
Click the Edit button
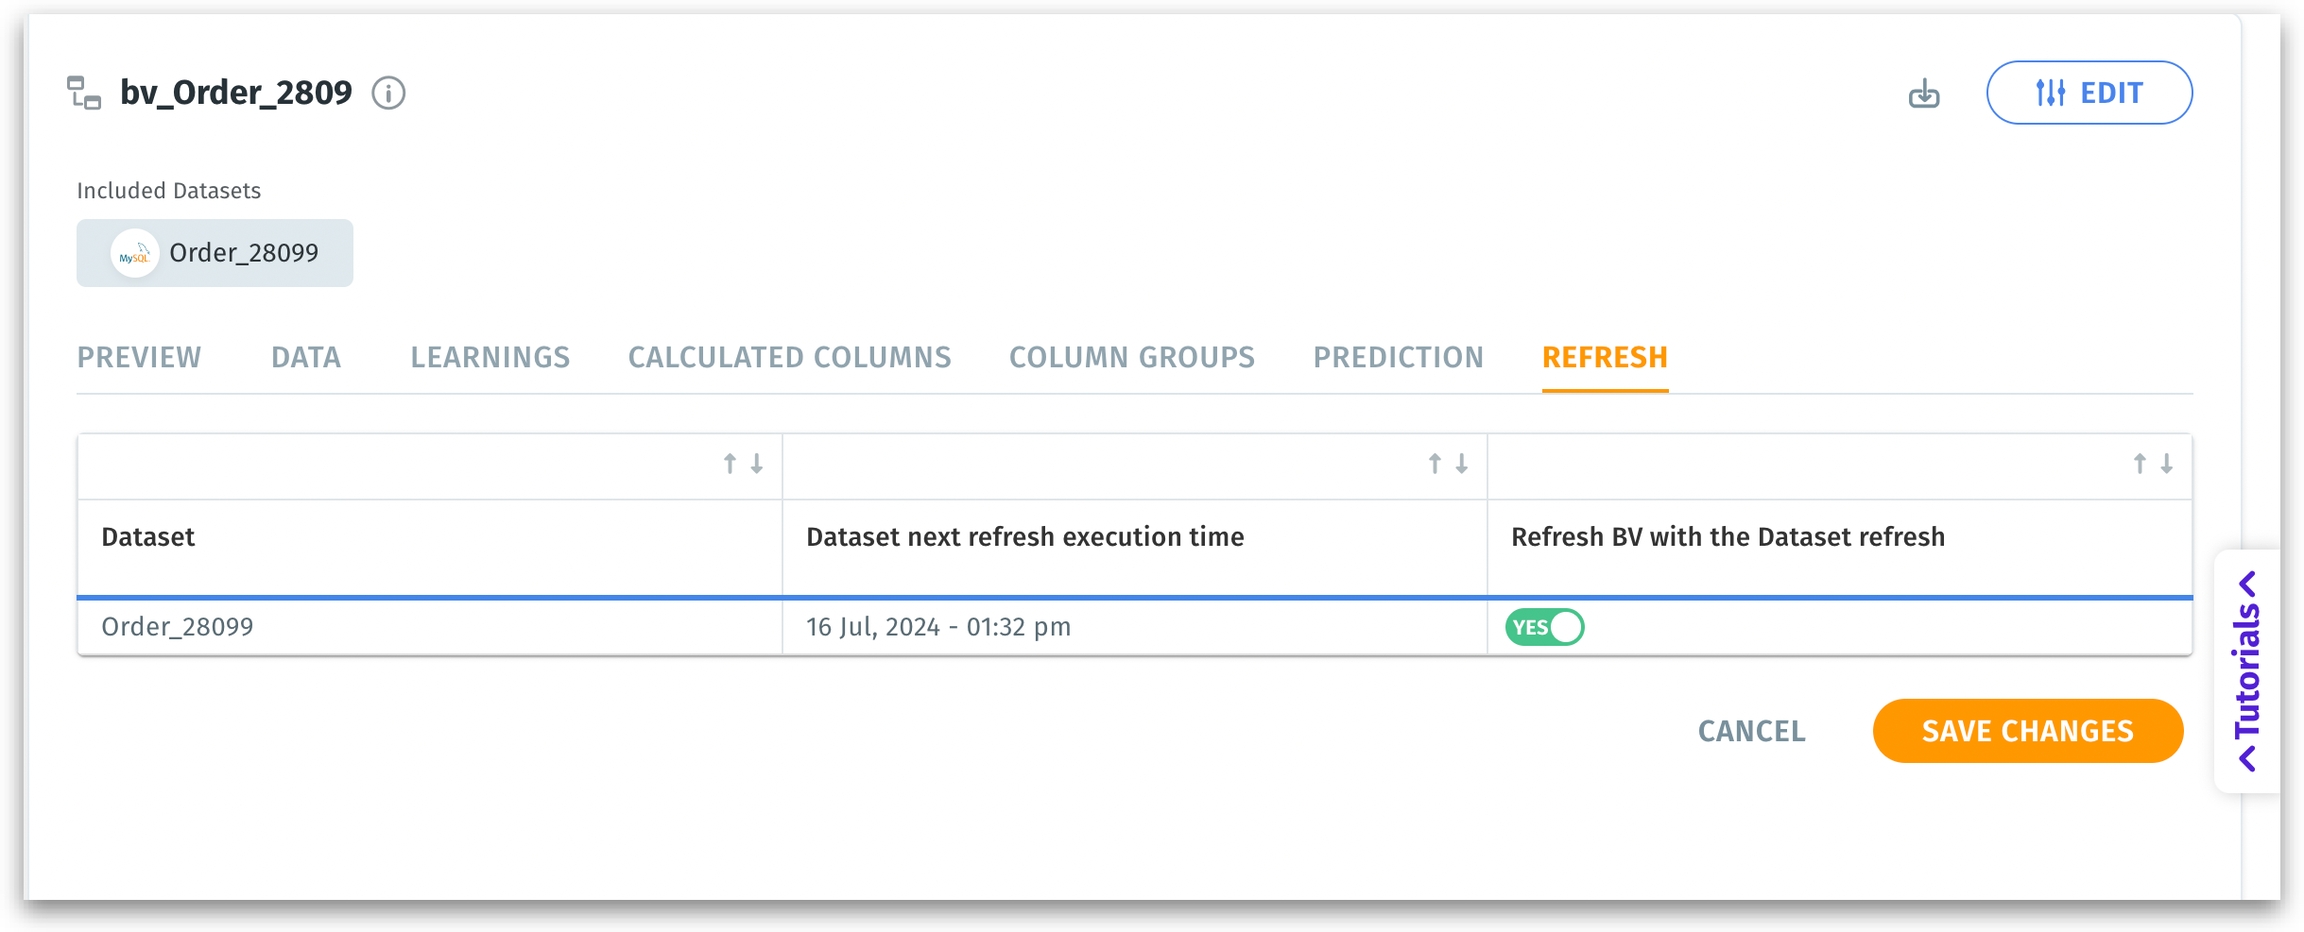[2089, 93]
